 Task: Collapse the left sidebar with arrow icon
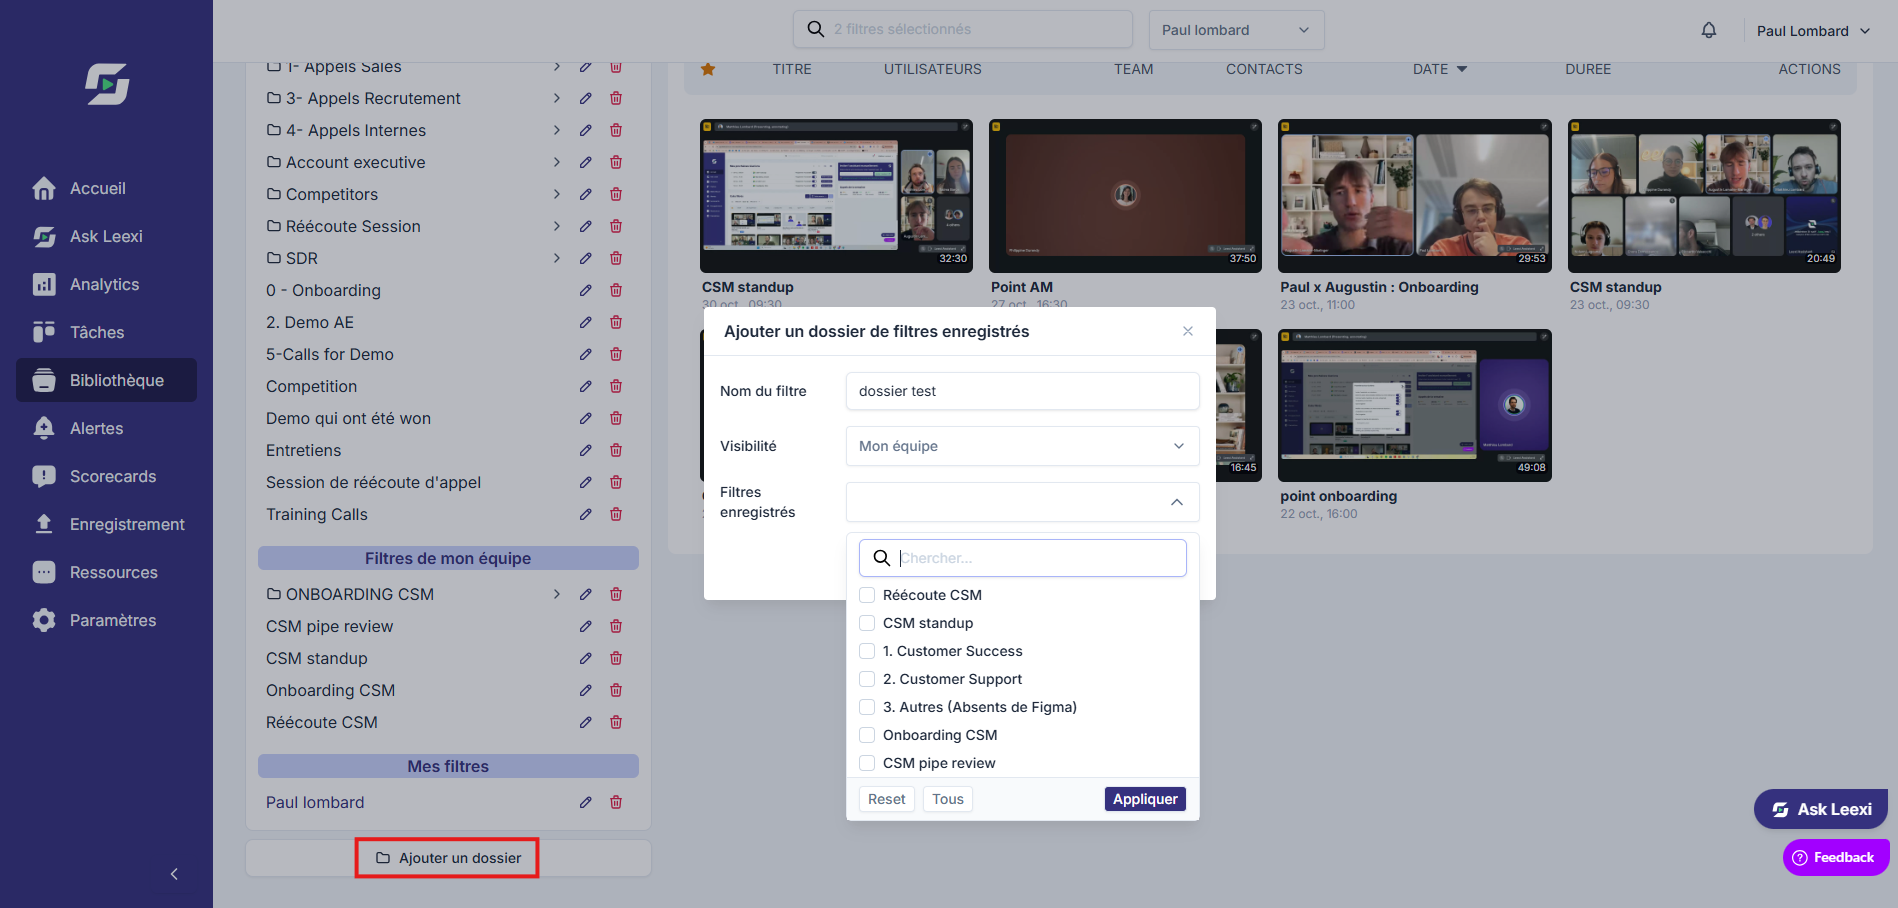coord(174,874)
